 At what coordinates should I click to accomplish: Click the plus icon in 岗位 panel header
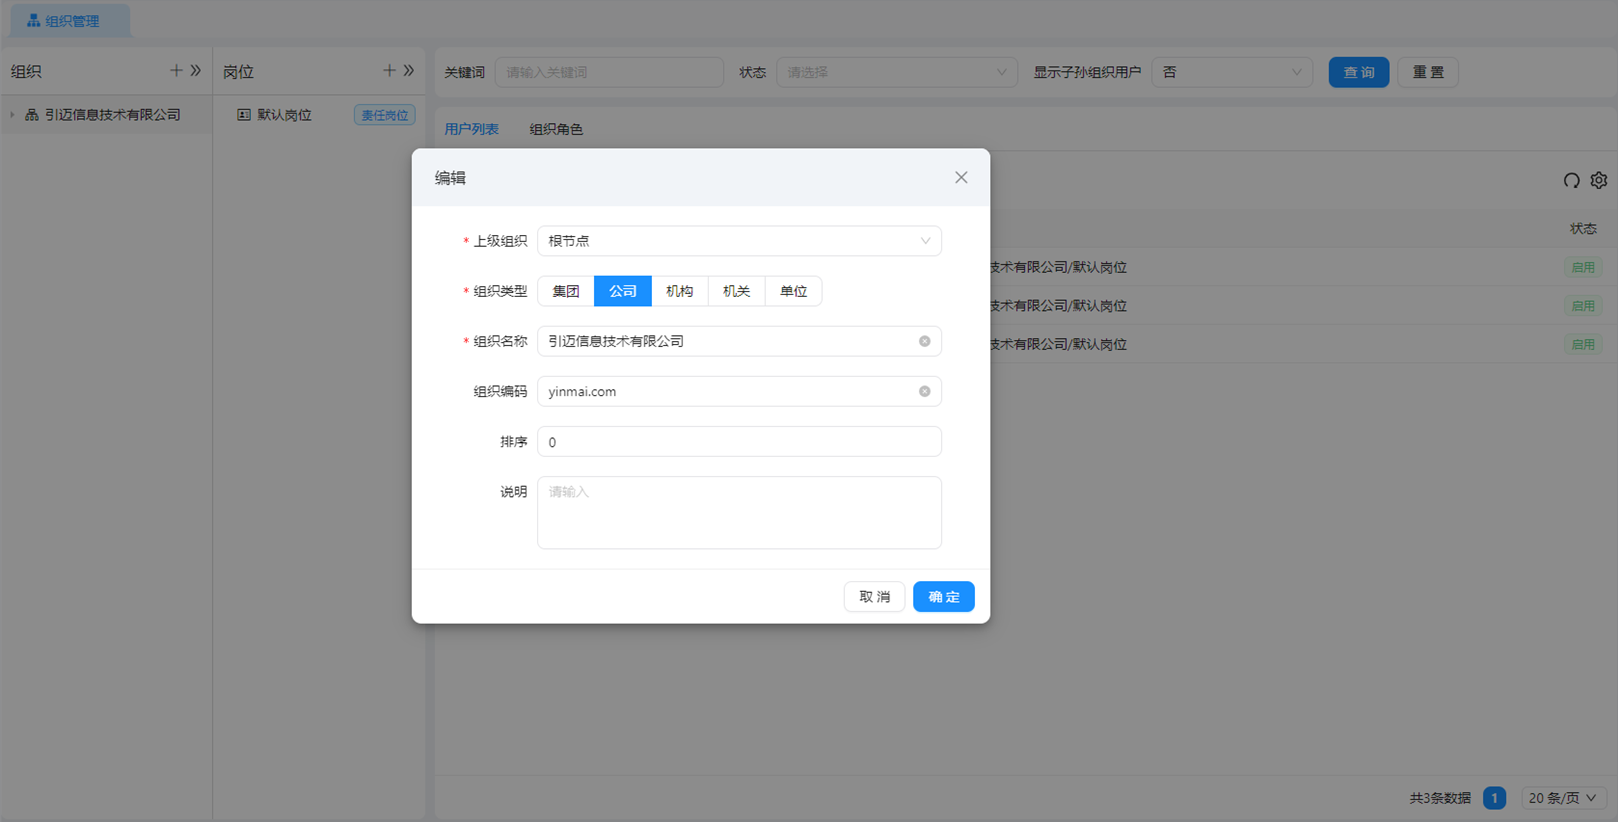point(389,71)
